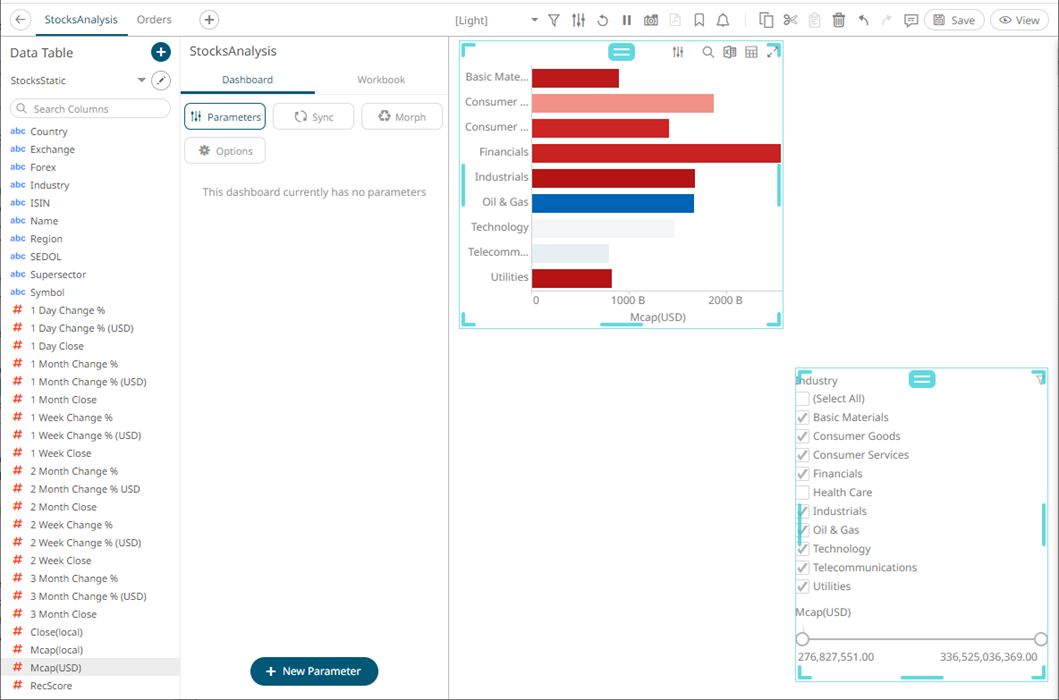Enable the Health Care checkbox

(802, 492)
